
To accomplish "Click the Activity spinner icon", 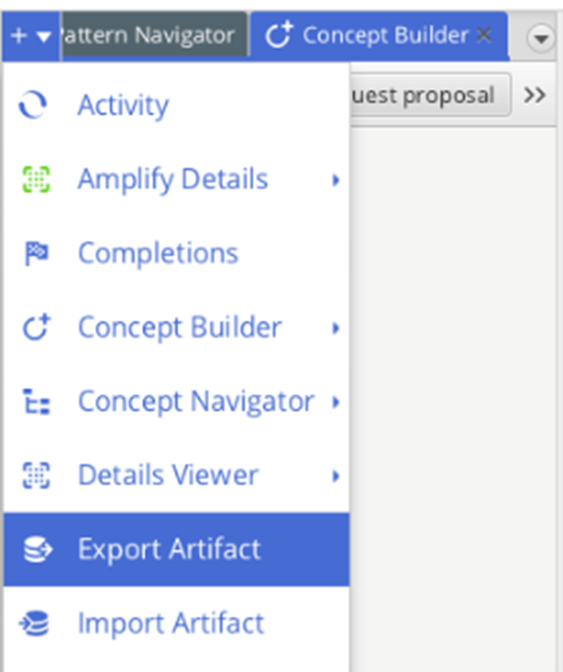I will pos(33,105).
